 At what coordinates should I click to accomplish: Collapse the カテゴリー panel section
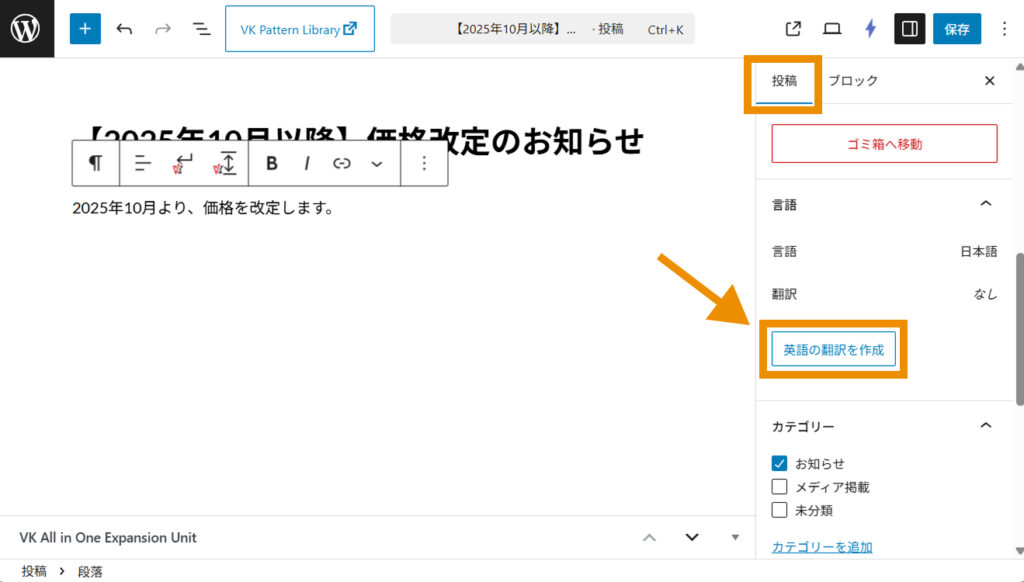point(985,426)
